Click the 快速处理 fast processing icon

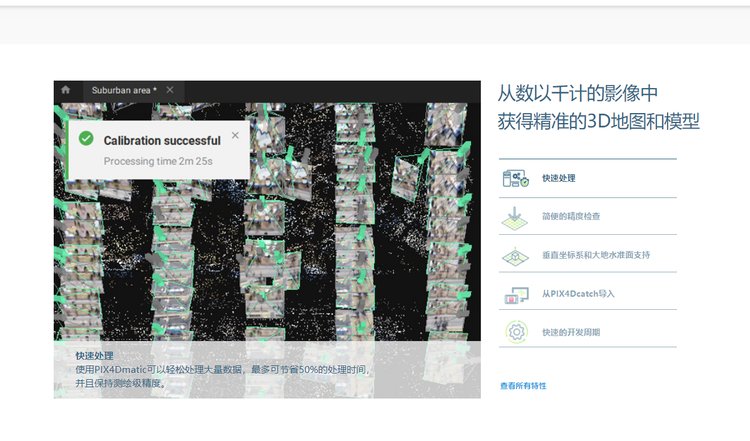(x=515, y=178)
